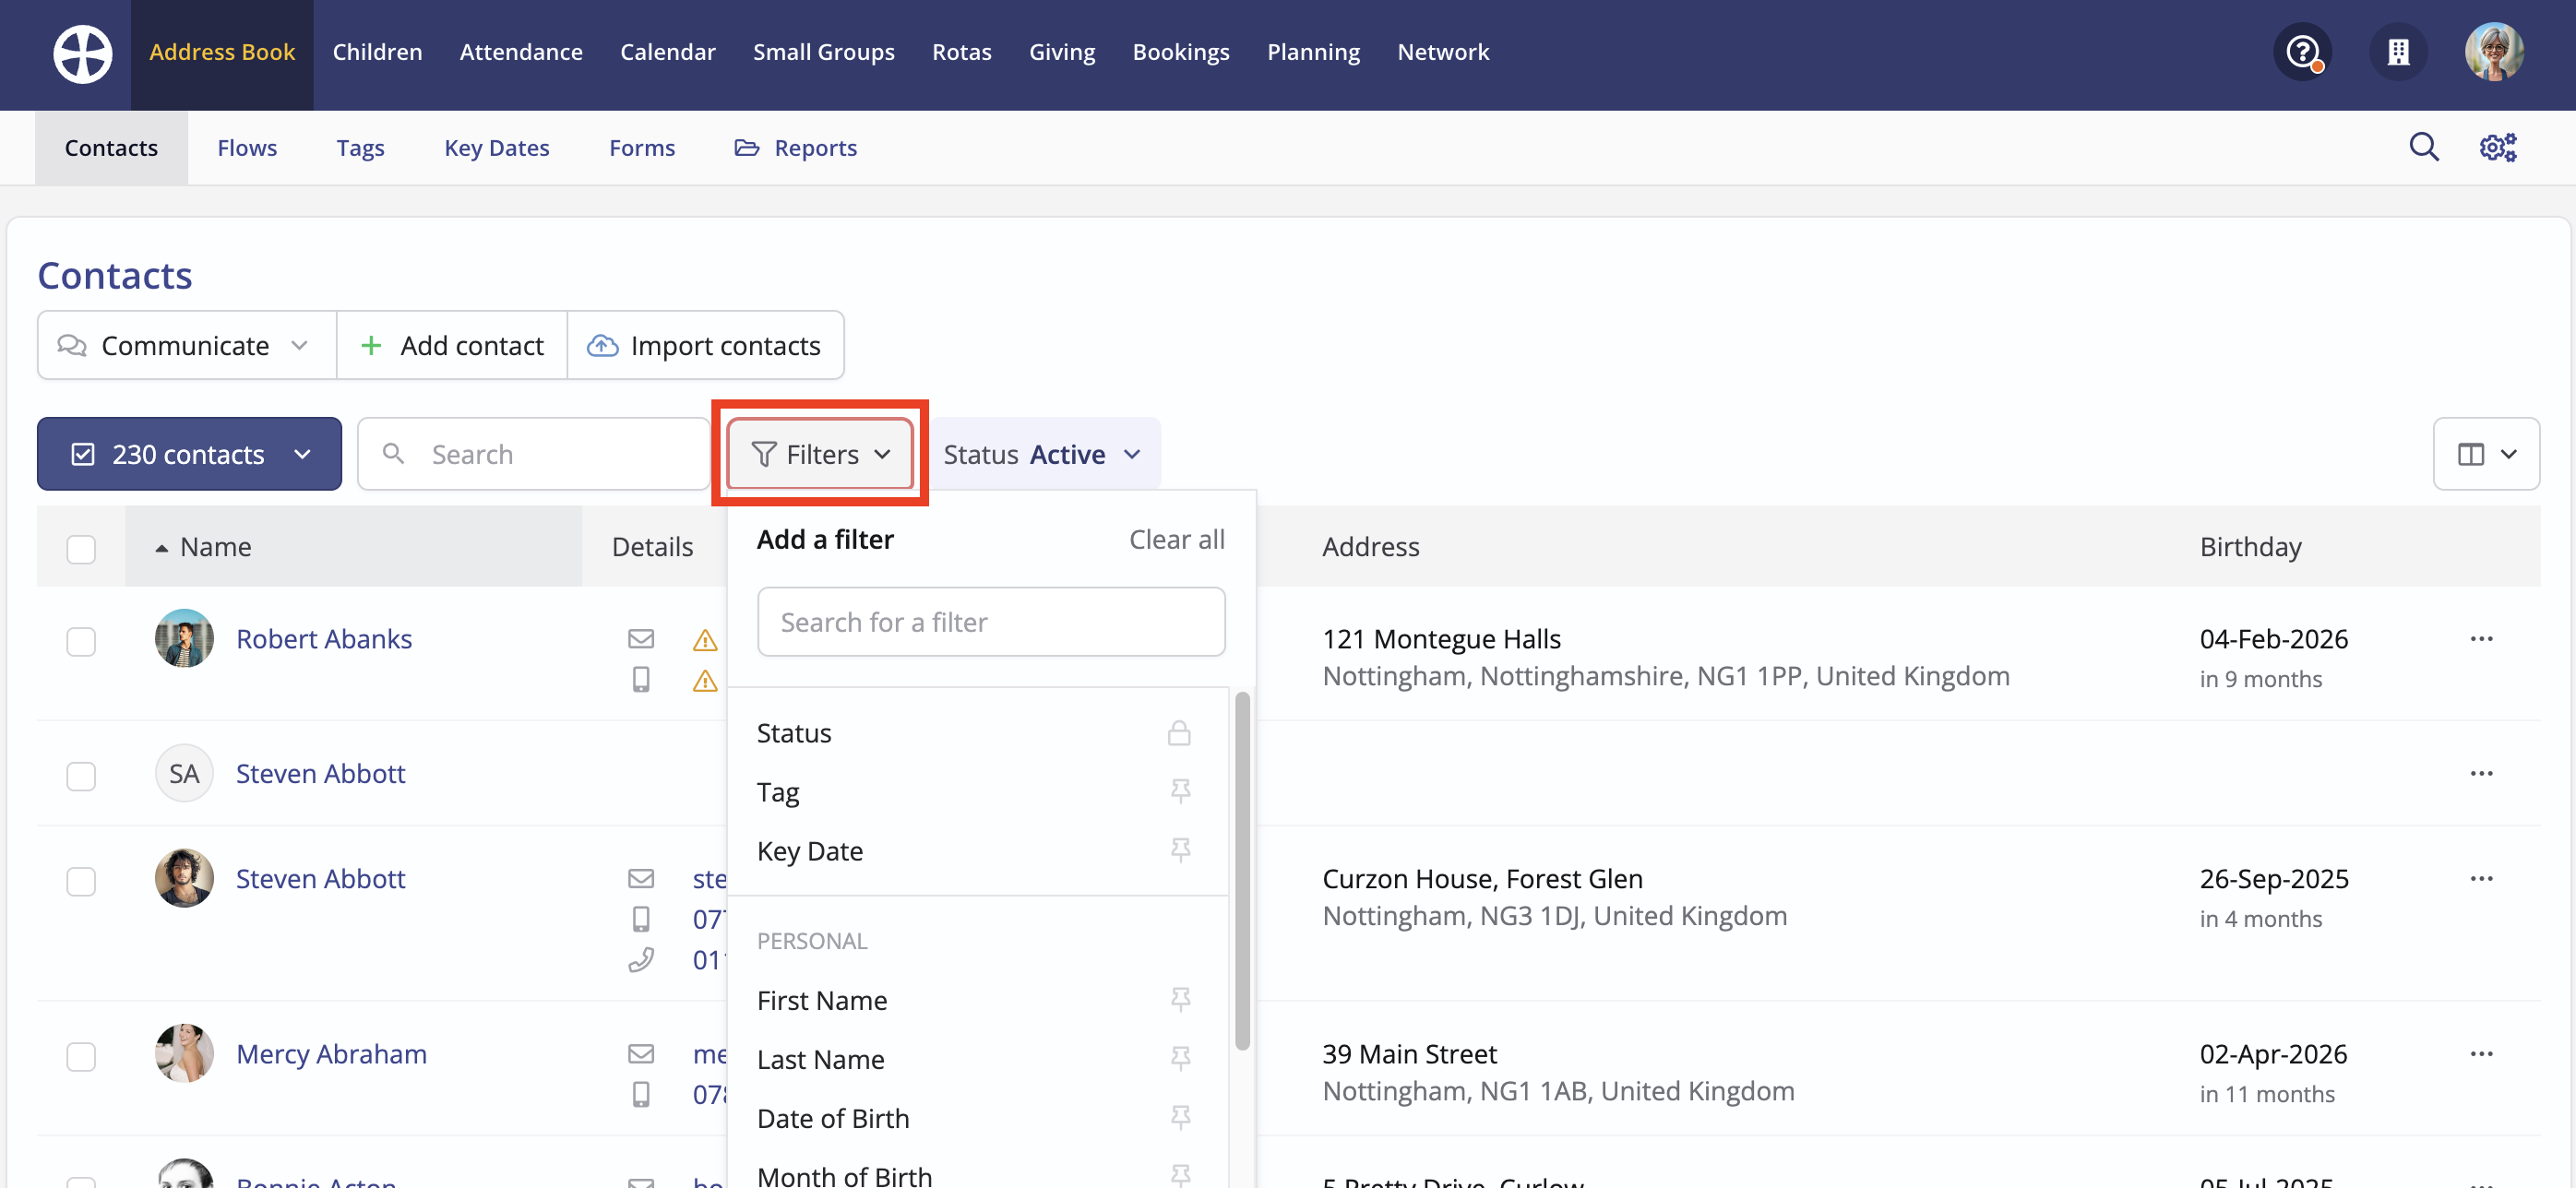Click the green plus icon on Add contact

pyautogui.click(x=371, y=345)
